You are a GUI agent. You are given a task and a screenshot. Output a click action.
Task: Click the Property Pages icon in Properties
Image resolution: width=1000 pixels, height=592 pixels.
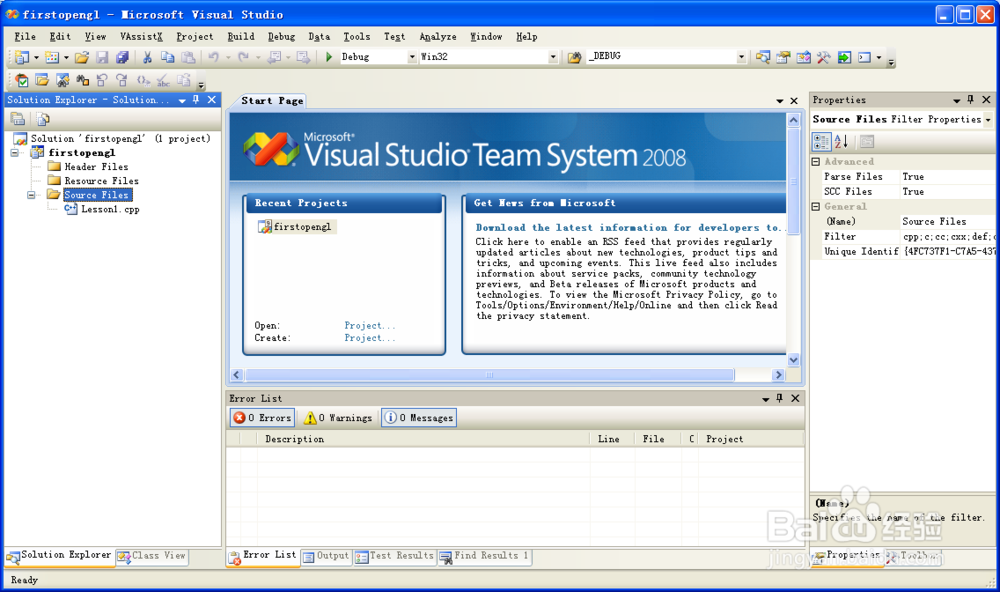click(x=866, y=142)
